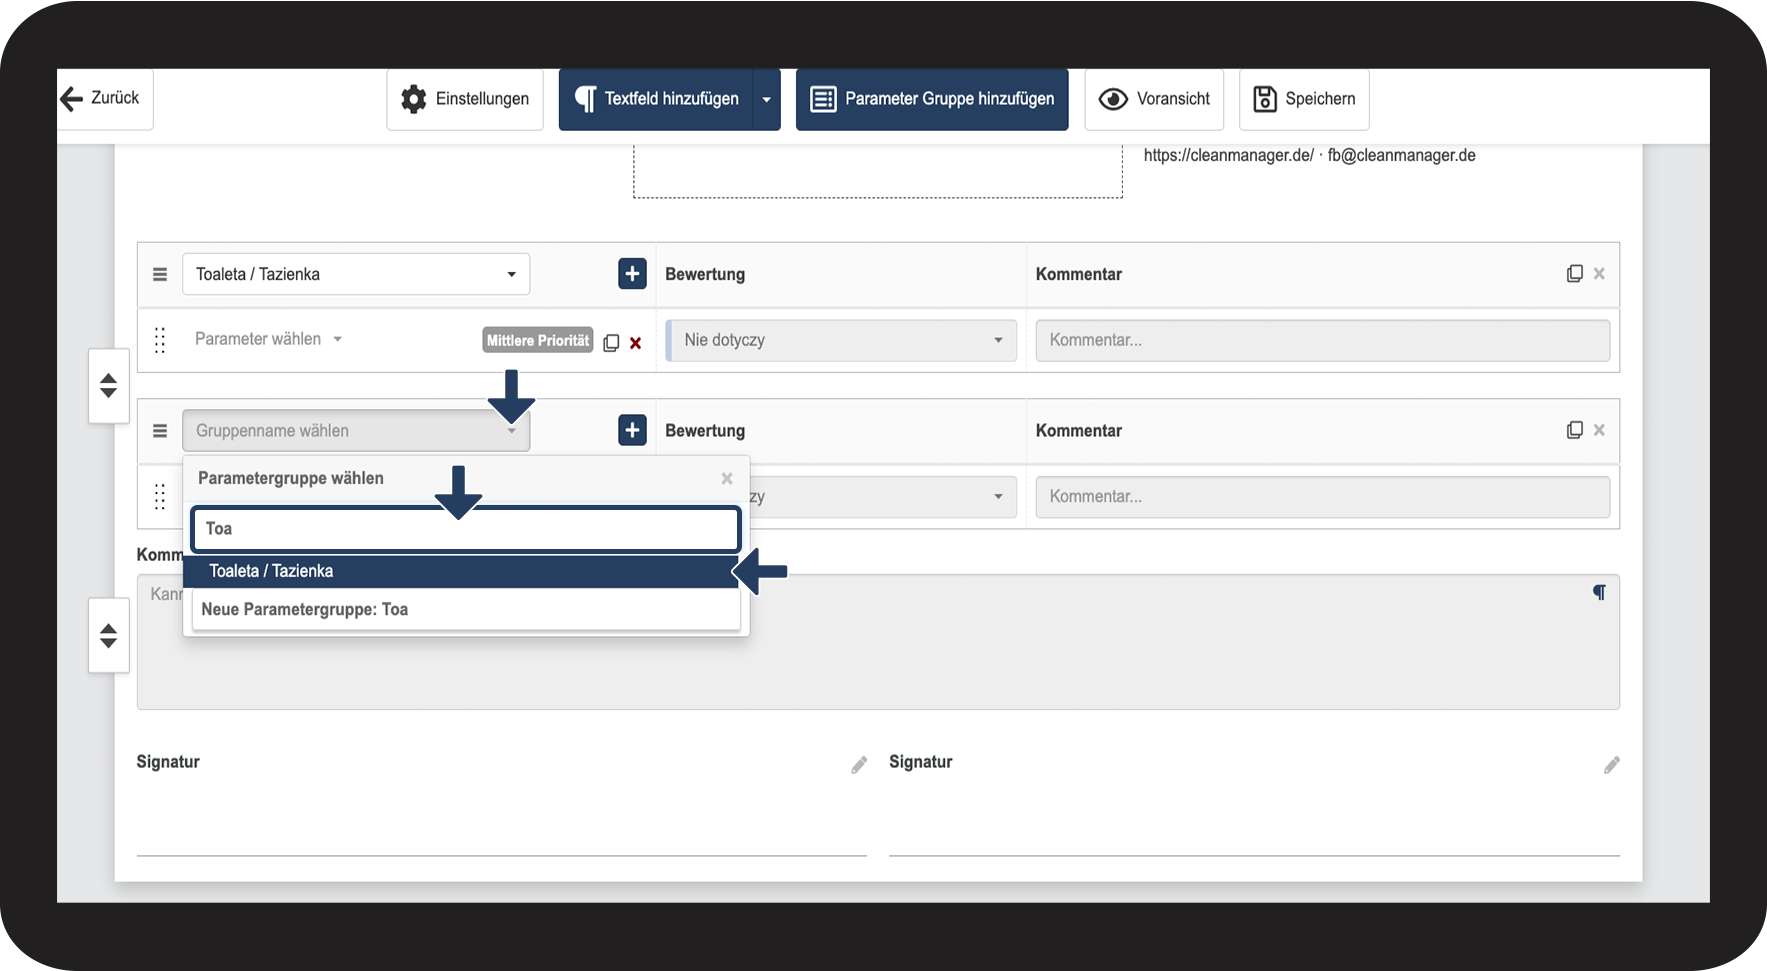Delete the parameter row with red X

635,343
